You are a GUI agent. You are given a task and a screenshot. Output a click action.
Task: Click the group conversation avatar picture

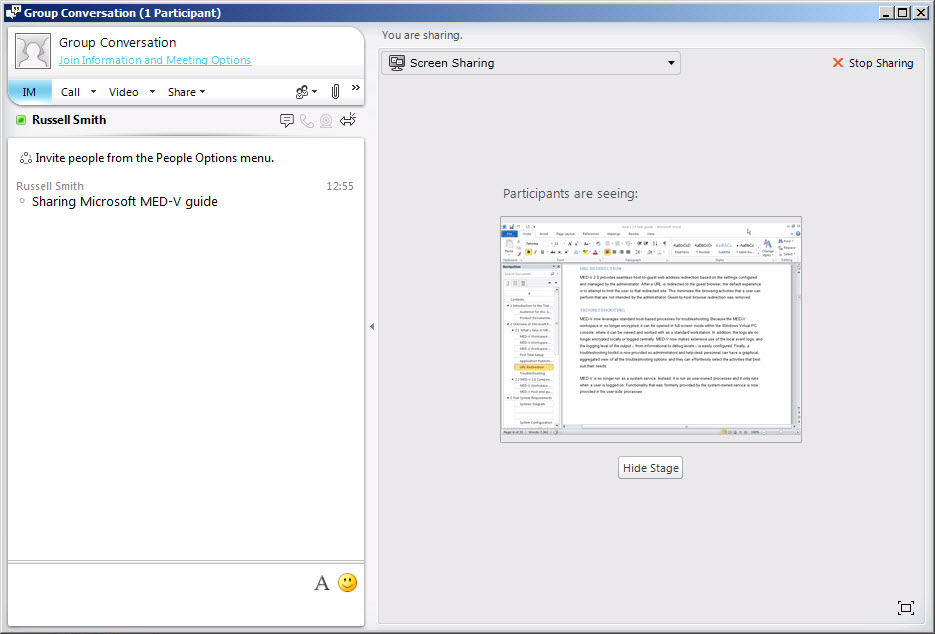(x=33, y=51)
